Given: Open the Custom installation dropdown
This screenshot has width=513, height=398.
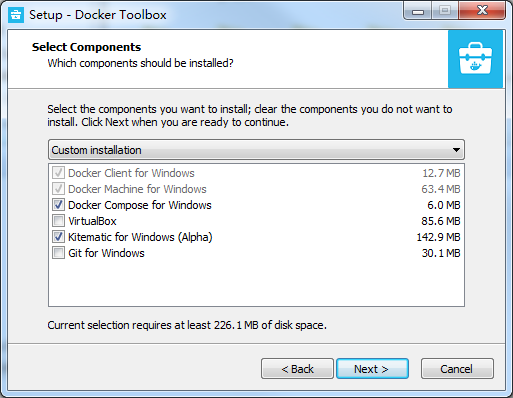Looking at the screenshot, I should coord(256,150).
